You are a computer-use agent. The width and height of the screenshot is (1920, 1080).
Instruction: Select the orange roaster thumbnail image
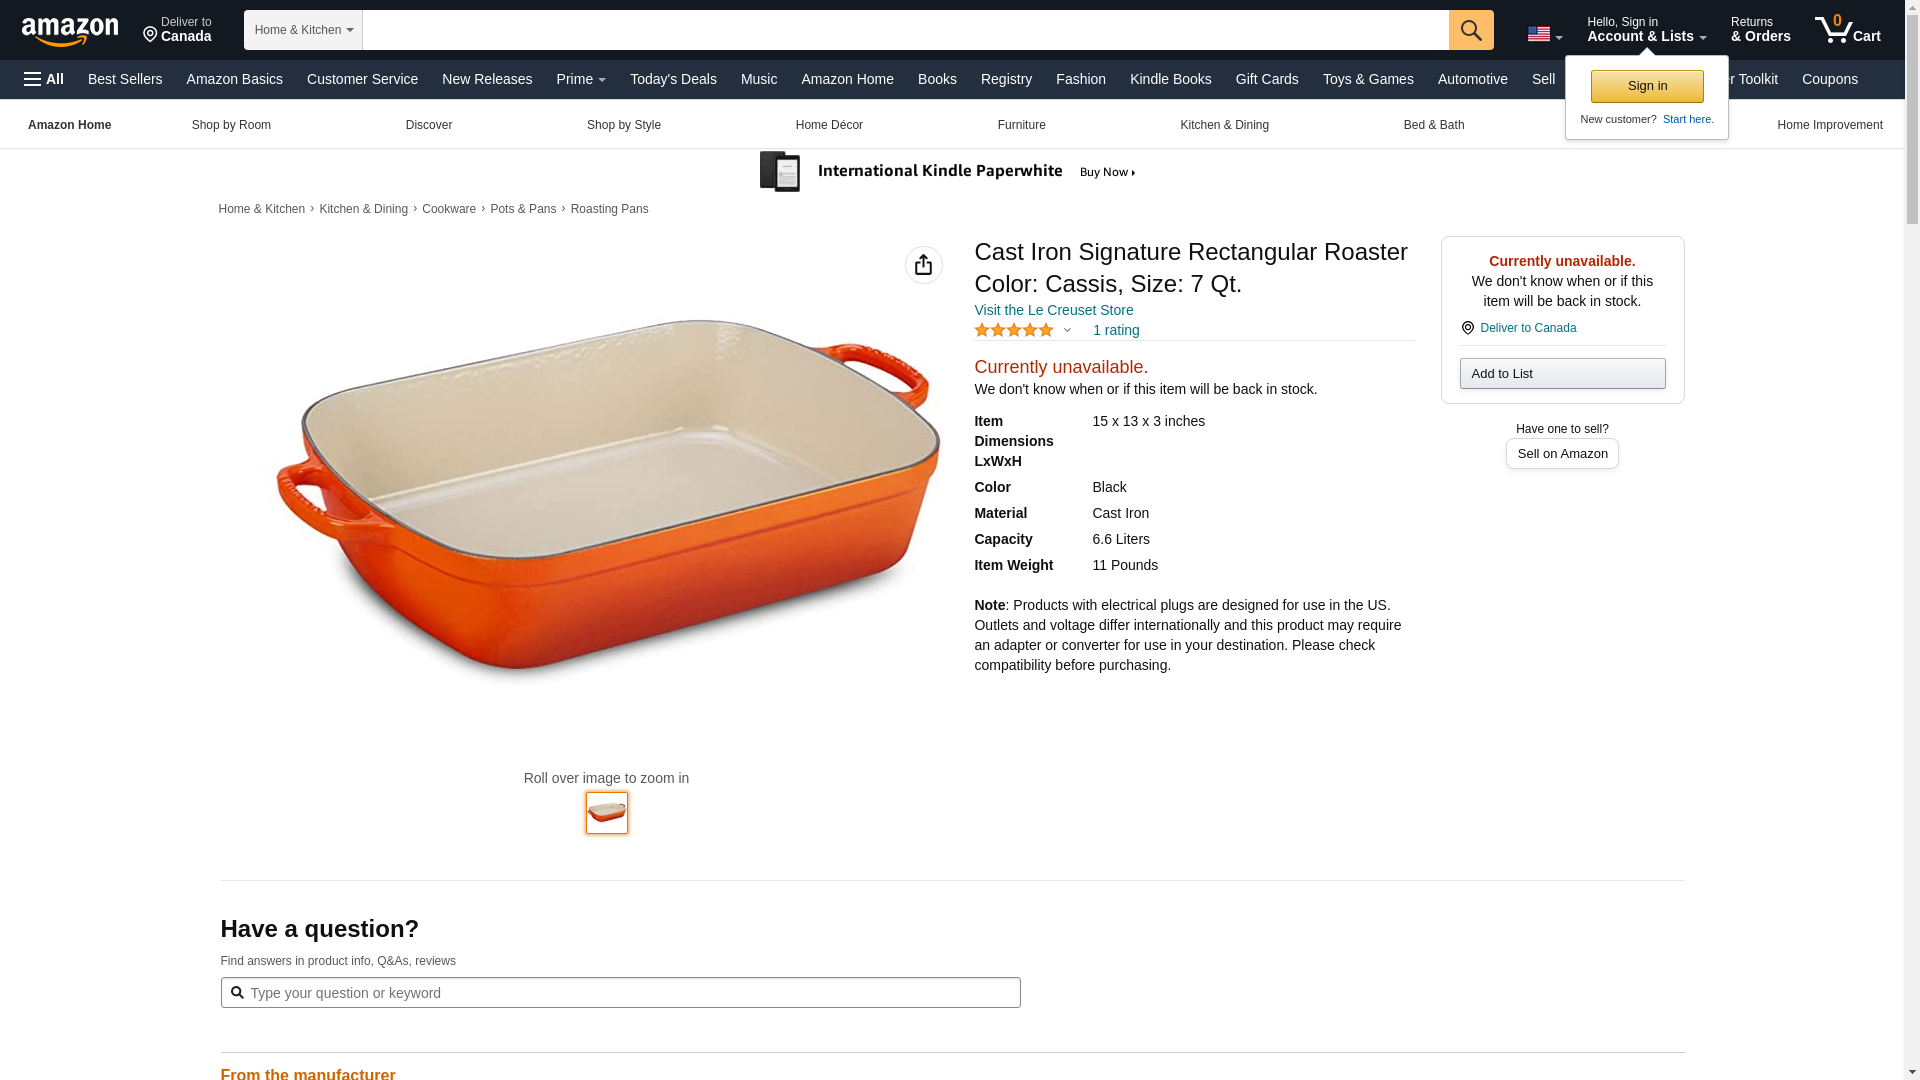[x=606, y=812]
